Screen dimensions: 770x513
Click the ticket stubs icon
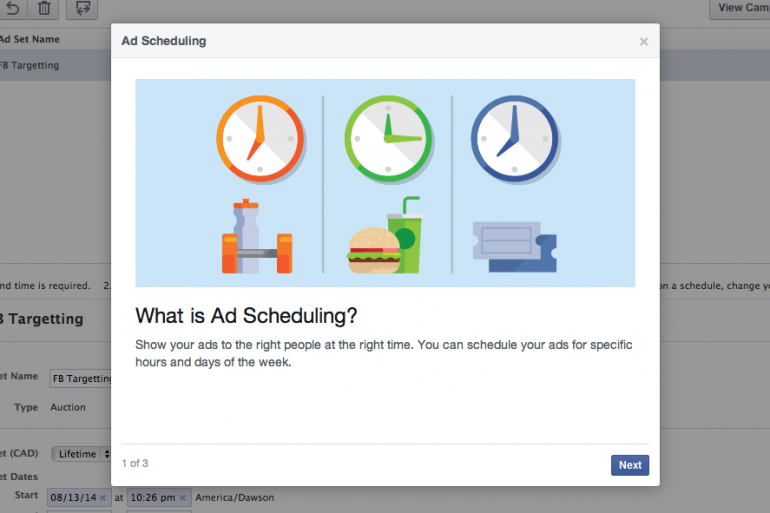pos(514,246)
